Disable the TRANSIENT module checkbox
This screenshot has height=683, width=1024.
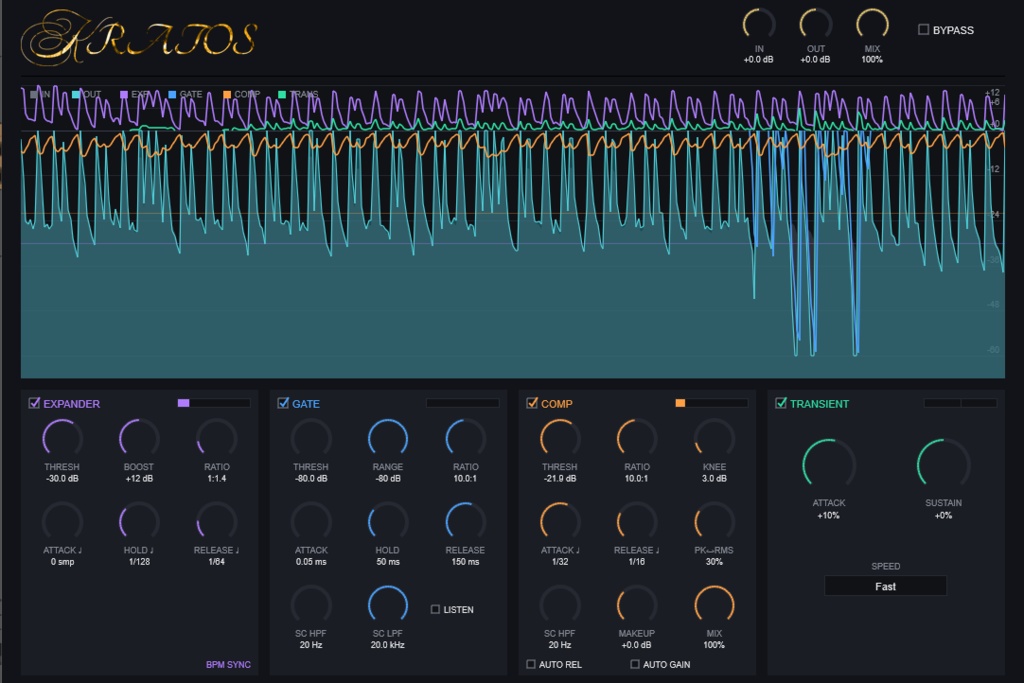coord(780,403)
